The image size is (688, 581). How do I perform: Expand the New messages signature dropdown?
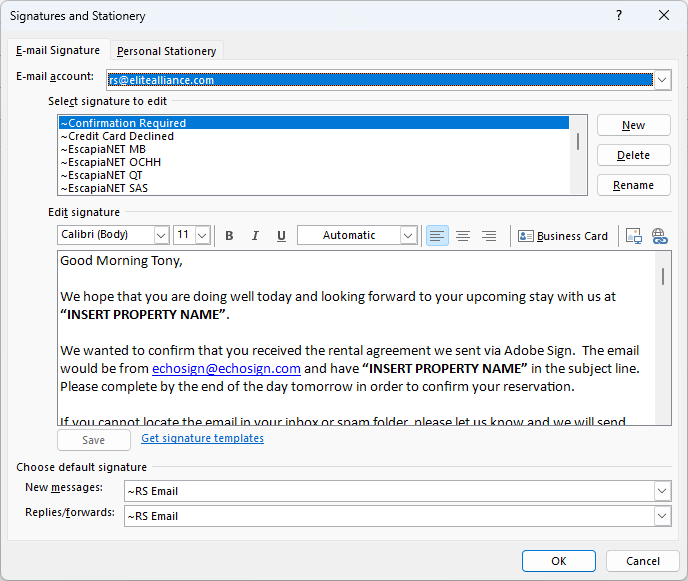click(662, 491)
